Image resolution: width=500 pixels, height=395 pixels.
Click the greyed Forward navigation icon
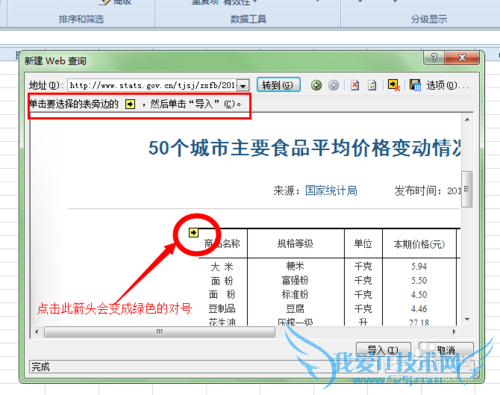(333, 85)
